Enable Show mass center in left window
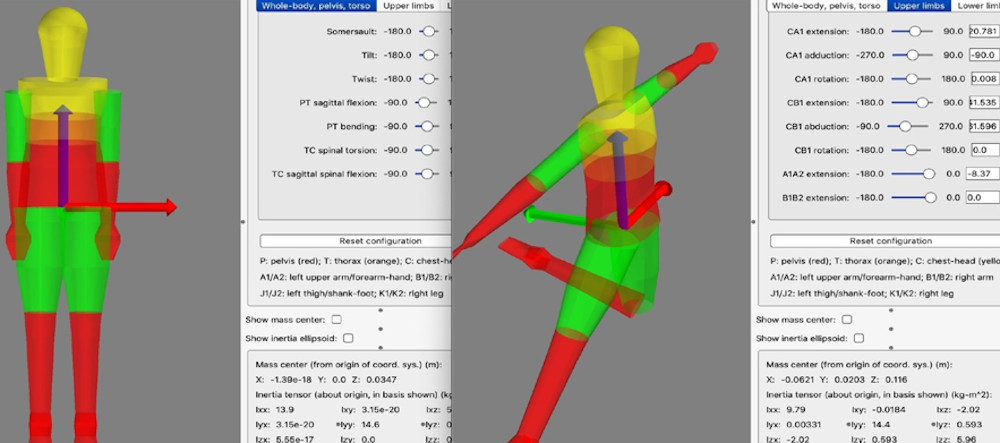This screenshot has width=1000, height=443. (x=336, y=319)
